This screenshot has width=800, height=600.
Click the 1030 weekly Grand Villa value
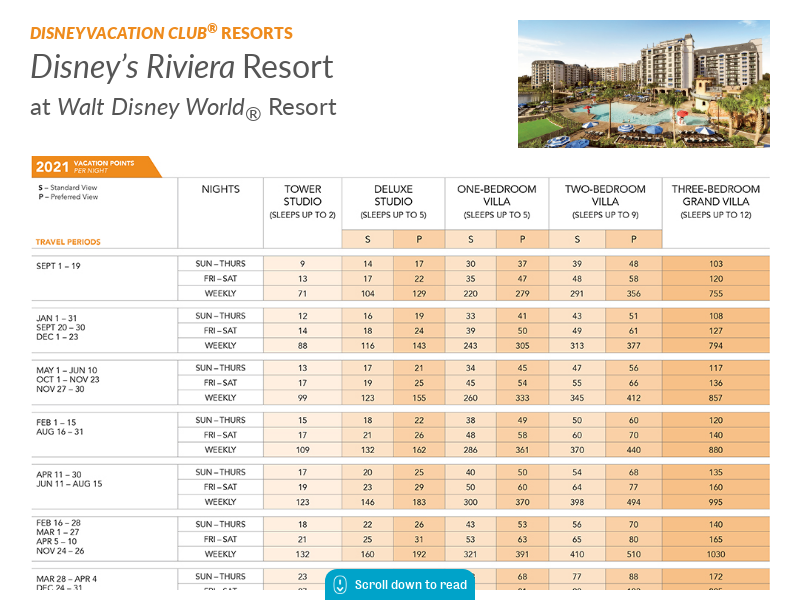tap(715, 553)
